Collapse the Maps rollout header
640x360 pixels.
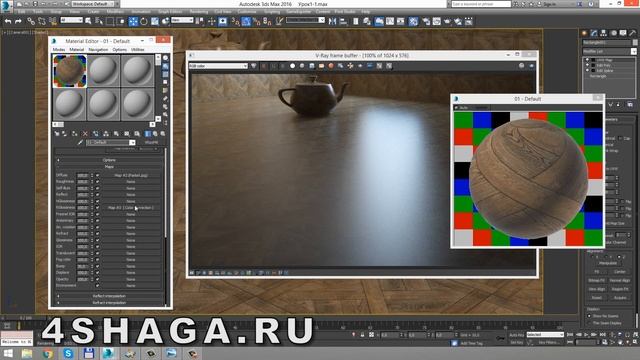pos(109,167)
